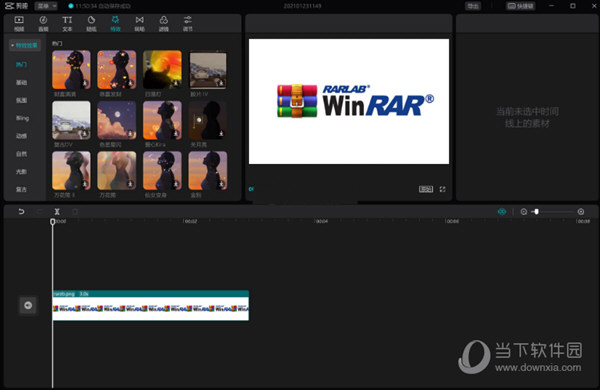This screenshot has height=390, width=600.
Task: Open the 调节 (adjust) sliders tab
Action: 188,23
